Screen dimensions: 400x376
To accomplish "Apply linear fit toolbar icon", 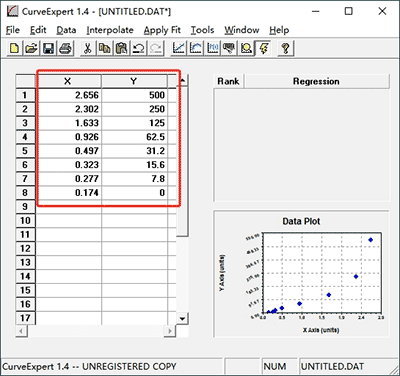I will point(179,49).
